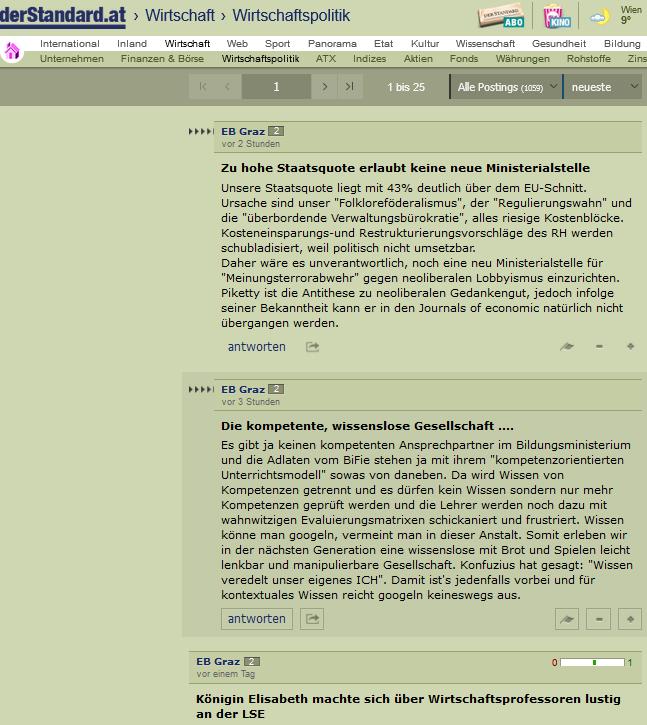Open the Standard ABO subscription icon
Screen dimensions: 647x725
click(x=502, y=17)
